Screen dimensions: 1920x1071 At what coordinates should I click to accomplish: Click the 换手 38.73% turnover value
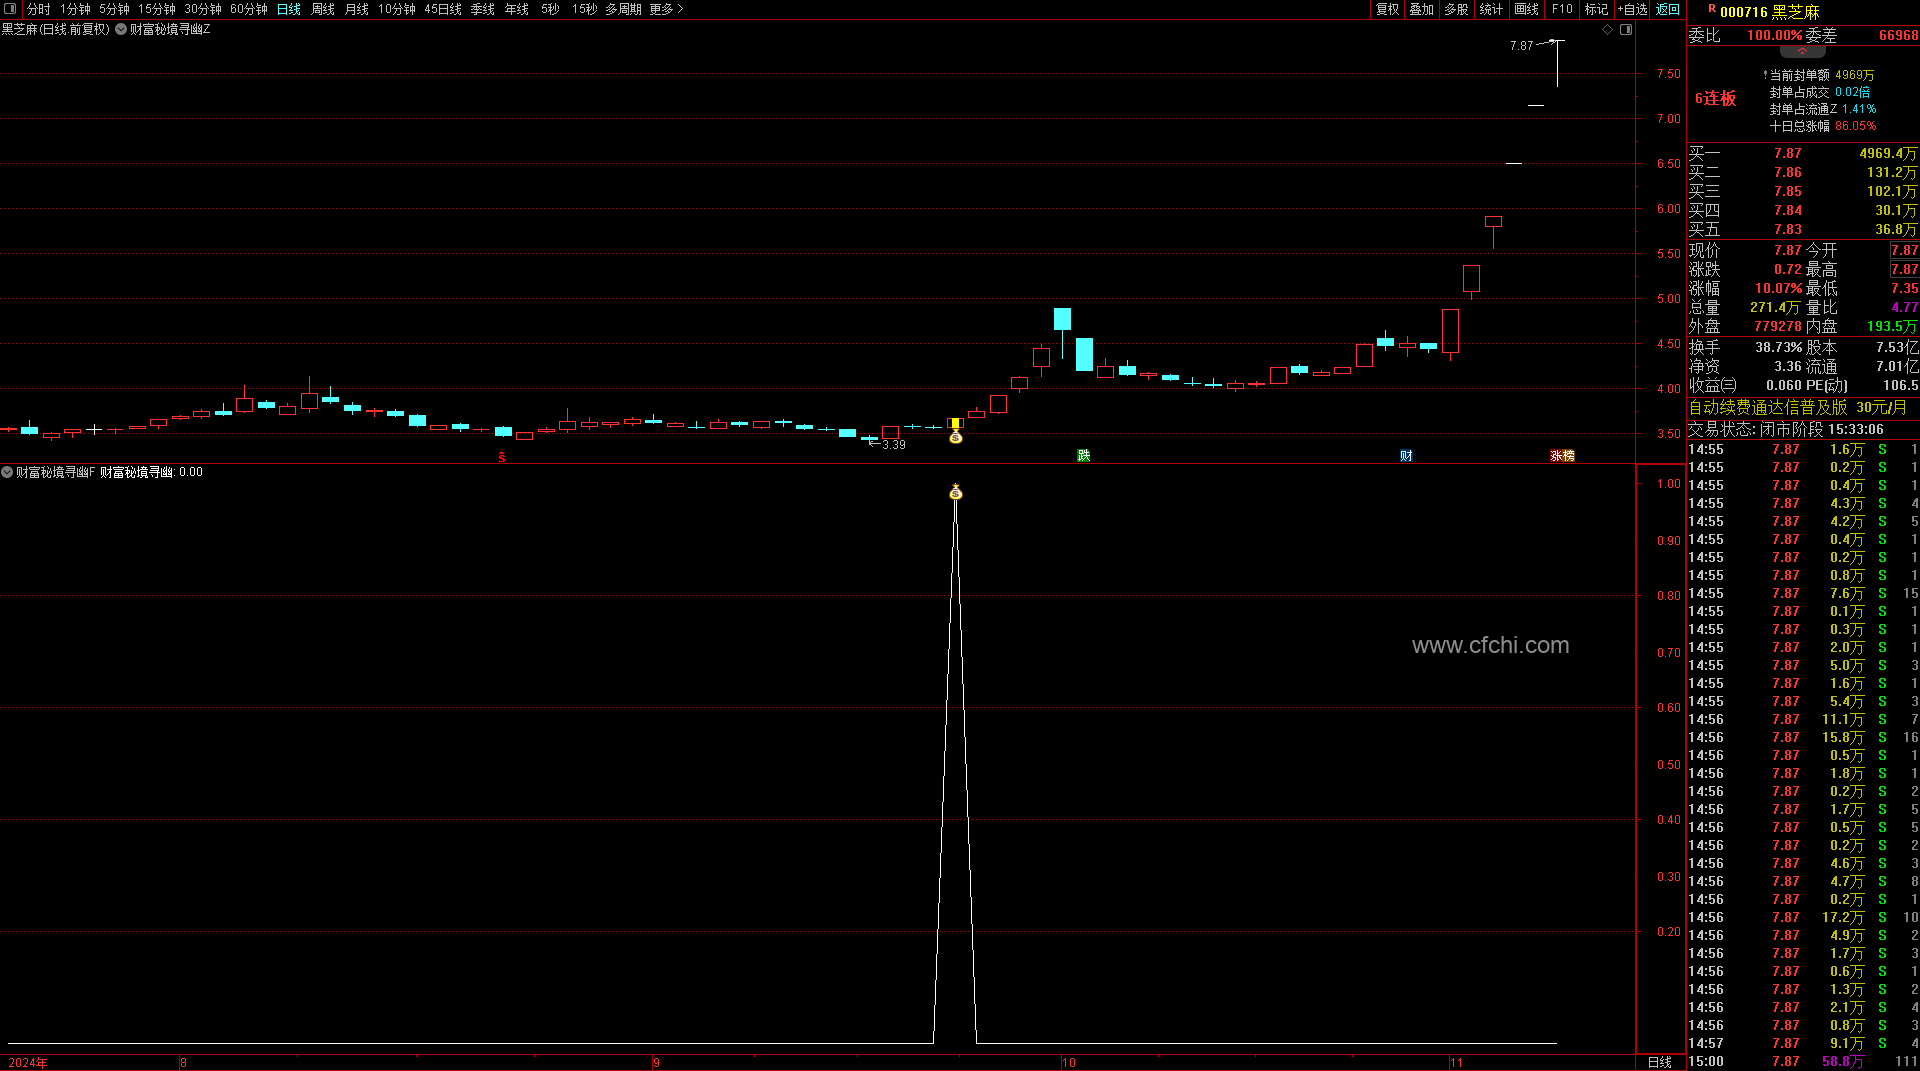click(1779, 347)
